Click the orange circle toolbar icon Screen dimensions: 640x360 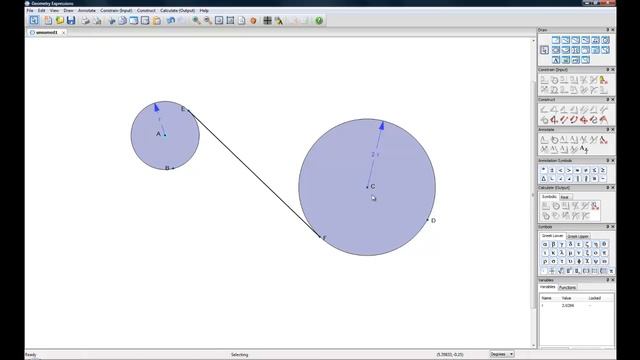point(253,20)
